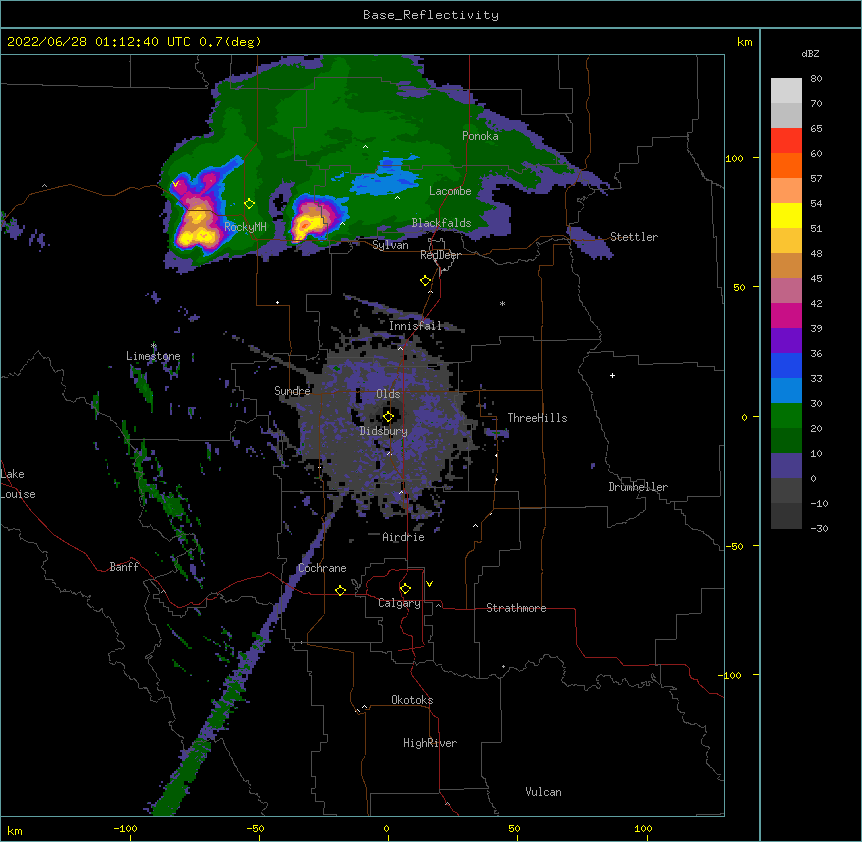Select the 33 dBZ light blue swatch
Screen dimensions: 862x842
(786, 391)
